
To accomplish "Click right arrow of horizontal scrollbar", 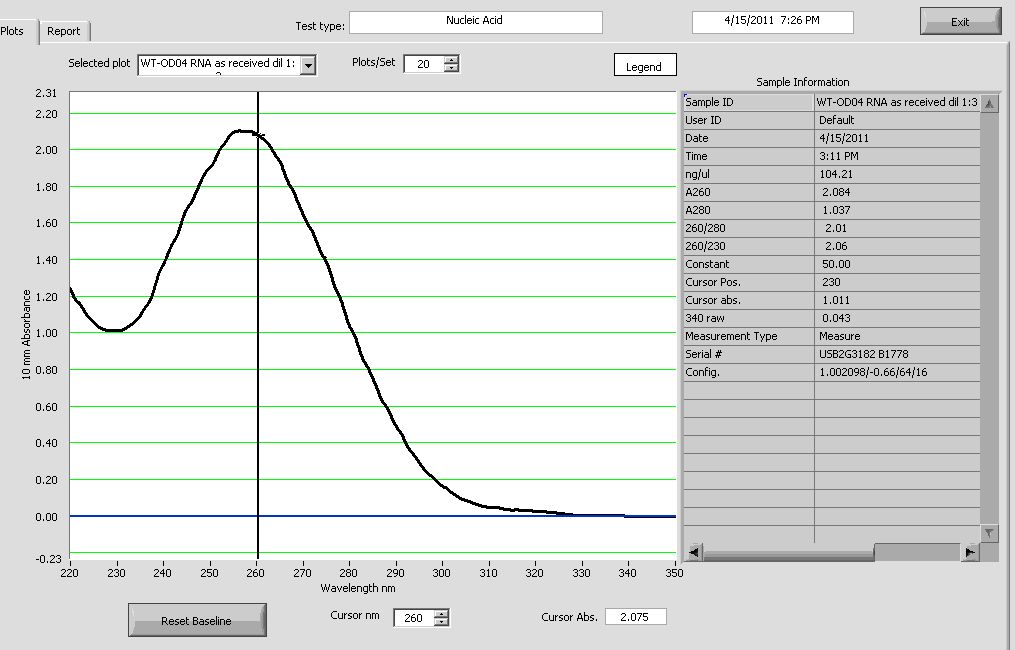I will [x=969, y=552].
